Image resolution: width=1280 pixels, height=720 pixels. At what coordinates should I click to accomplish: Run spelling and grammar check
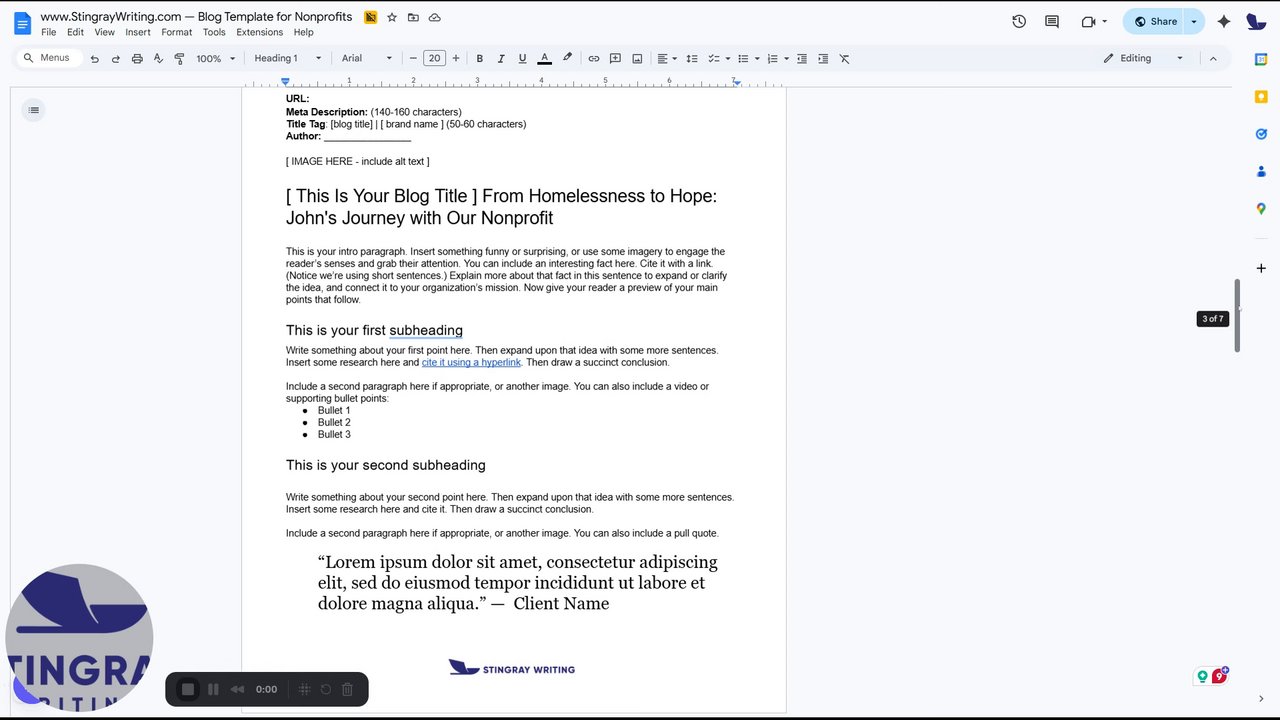pyautogui.click(x=158, y=59)
